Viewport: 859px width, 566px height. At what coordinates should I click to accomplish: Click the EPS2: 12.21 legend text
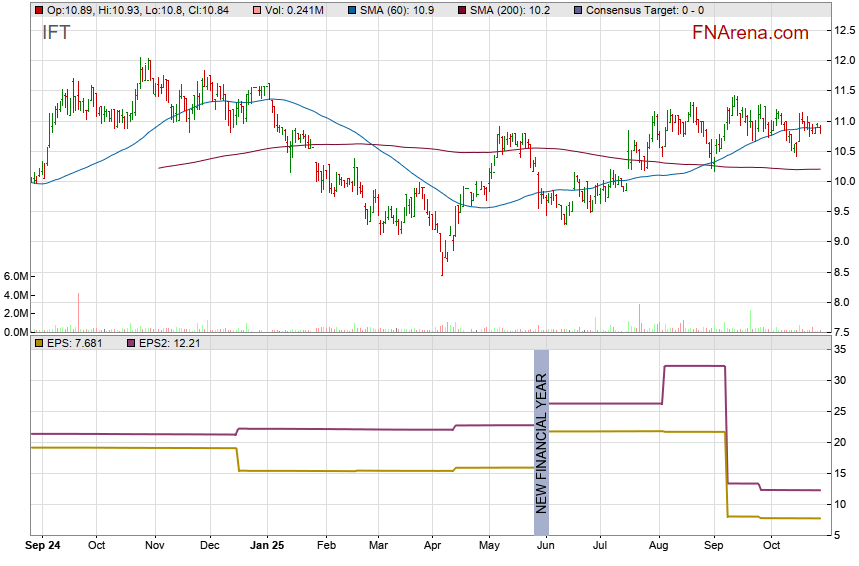click(x=174, y=343)
